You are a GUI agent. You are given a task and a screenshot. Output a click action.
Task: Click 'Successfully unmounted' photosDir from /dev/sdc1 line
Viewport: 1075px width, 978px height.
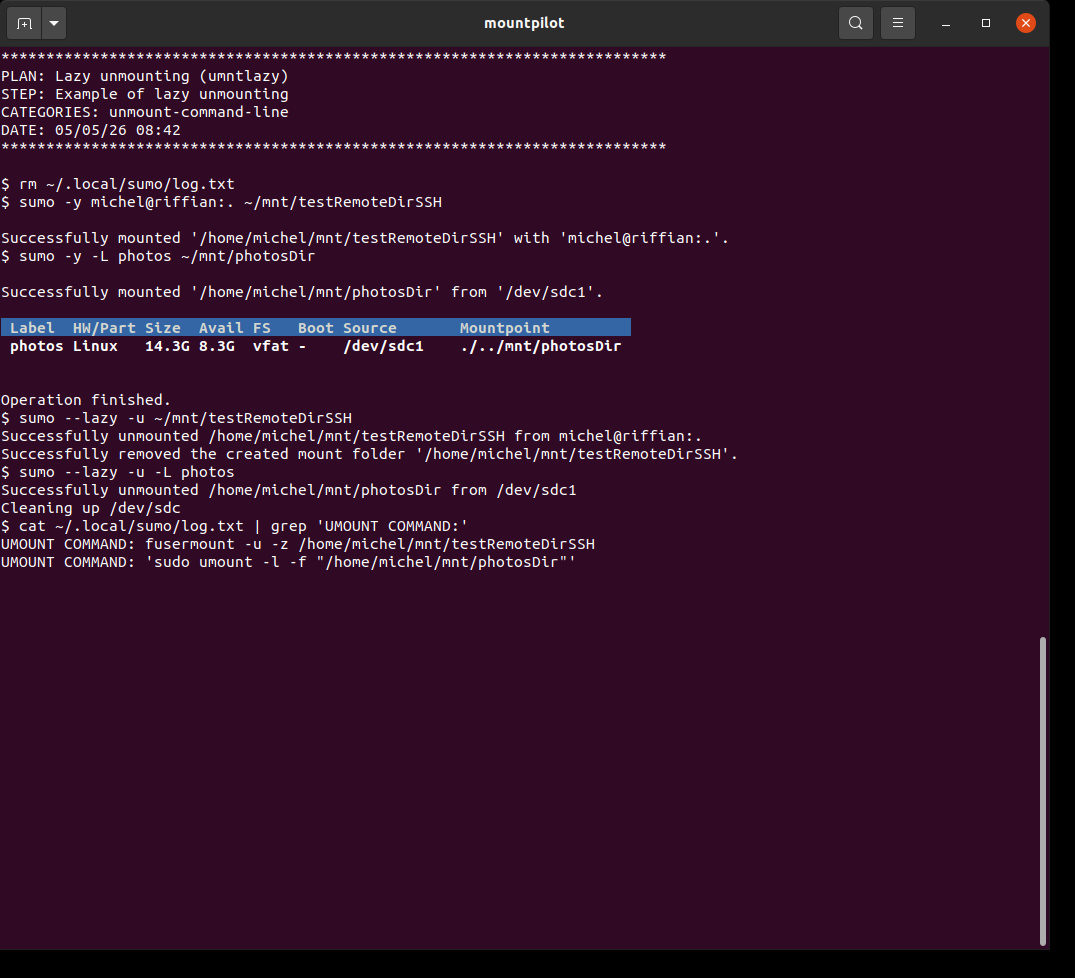click(289, 490)
